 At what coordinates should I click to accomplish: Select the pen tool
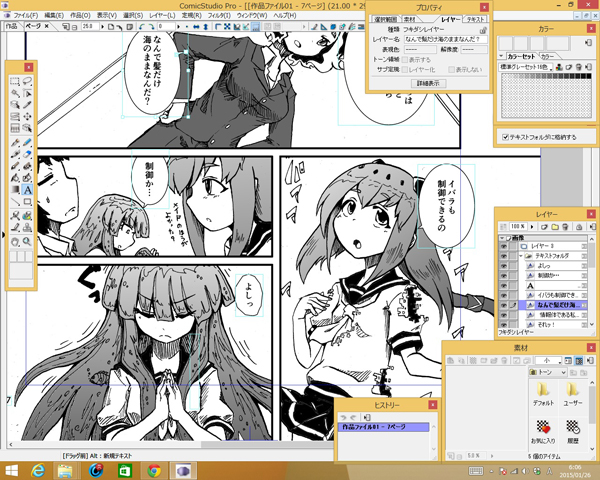click(x=15, y=142)
